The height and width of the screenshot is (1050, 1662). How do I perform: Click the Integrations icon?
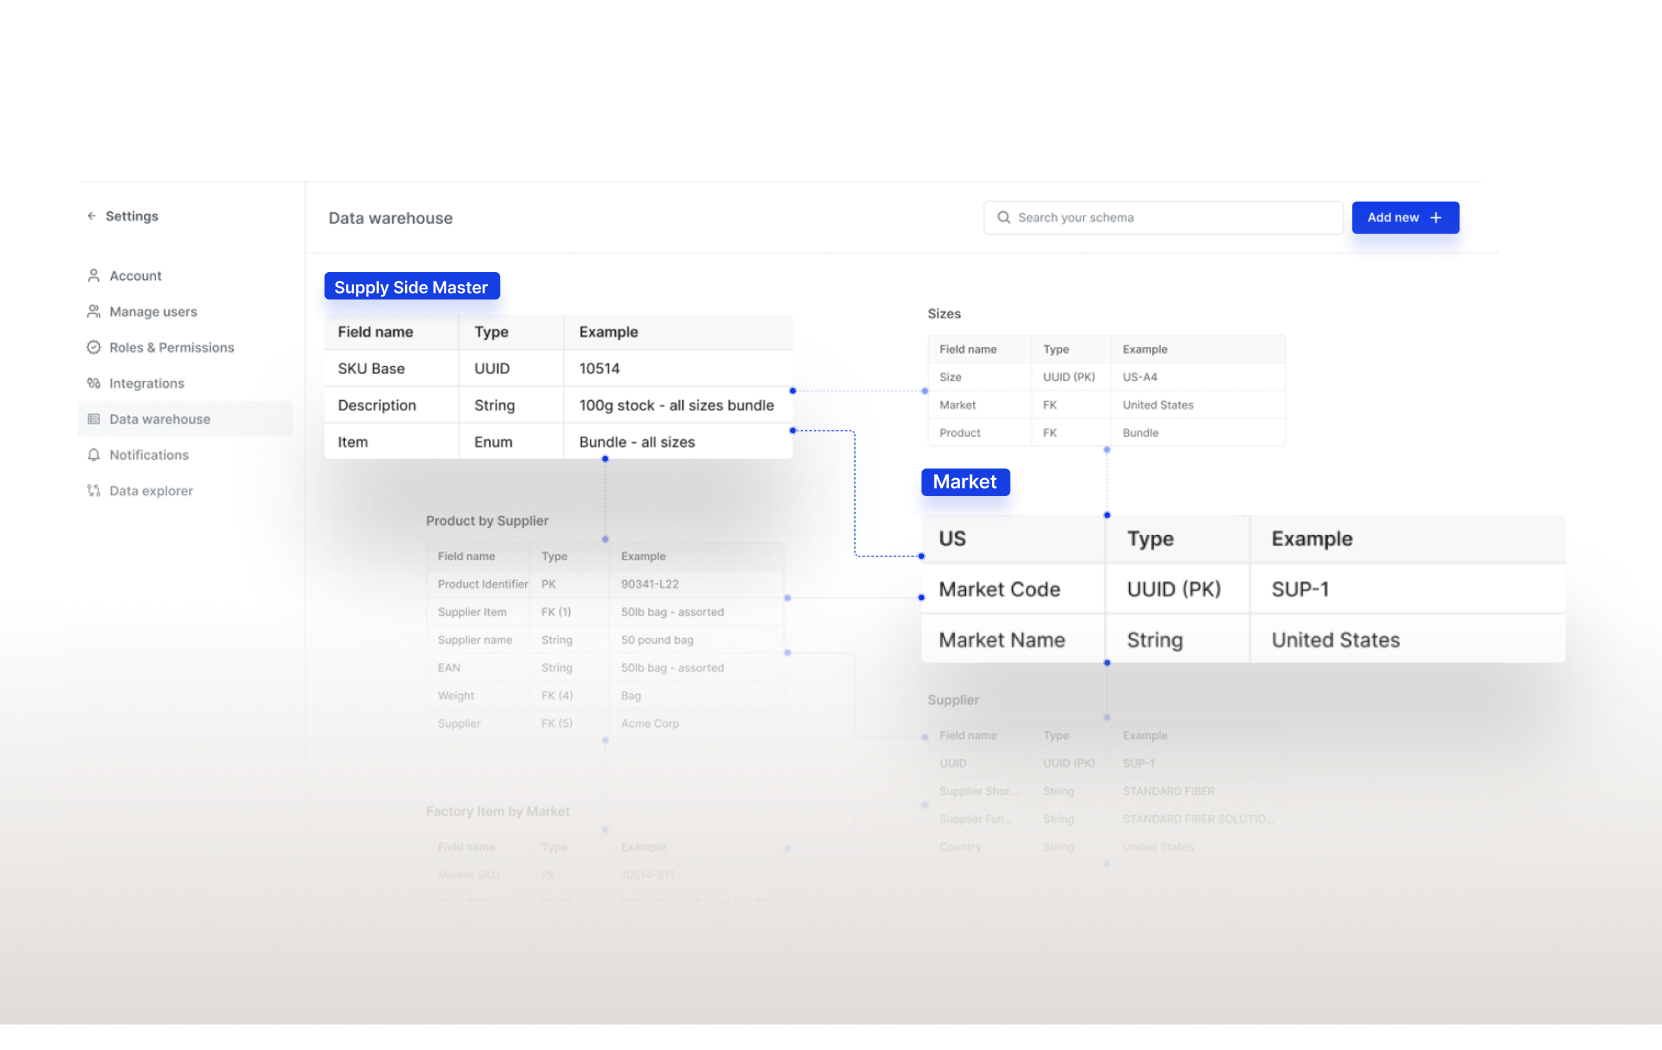94,384
